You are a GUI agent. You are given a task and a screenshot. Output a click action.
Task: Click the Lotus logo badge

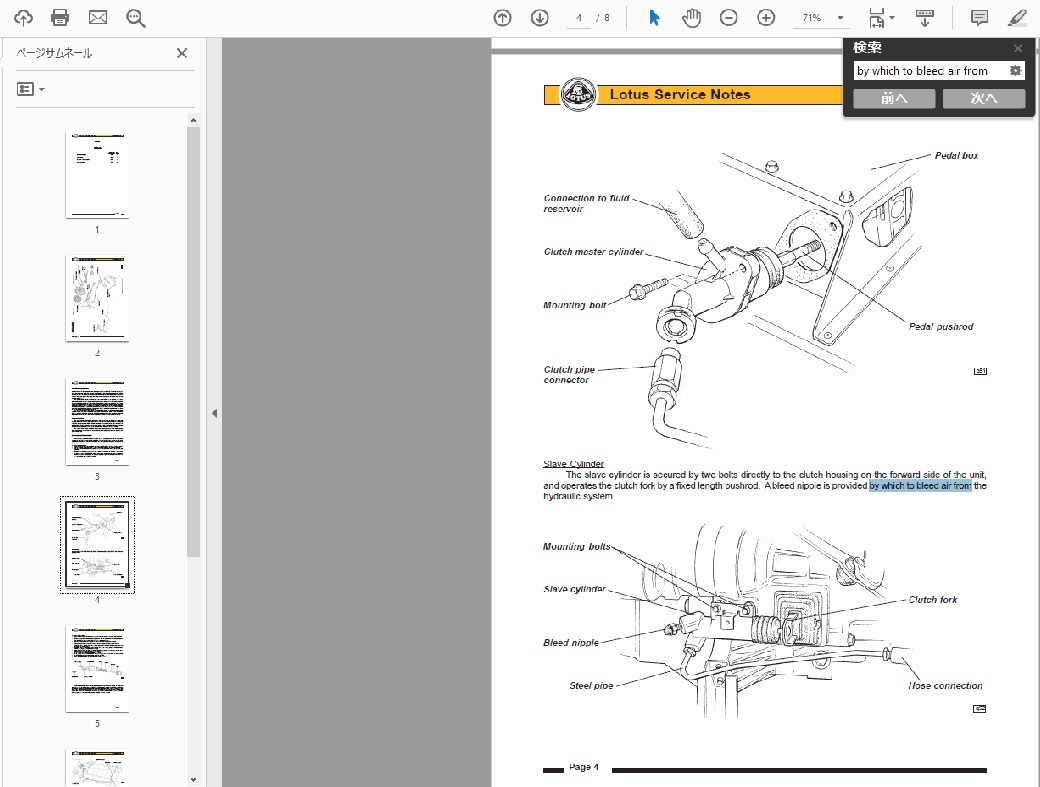(578, 94)
